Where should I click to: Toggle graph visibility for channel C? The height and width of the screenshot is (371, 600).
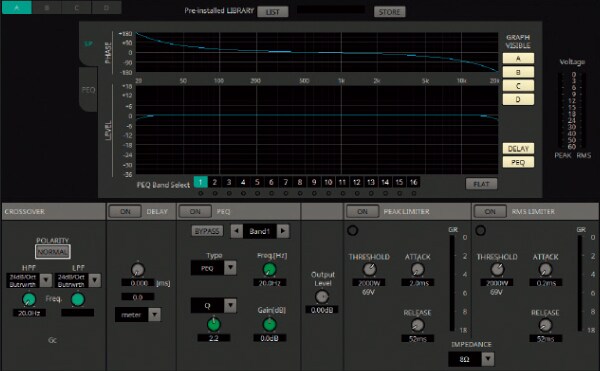click(518, 86)
